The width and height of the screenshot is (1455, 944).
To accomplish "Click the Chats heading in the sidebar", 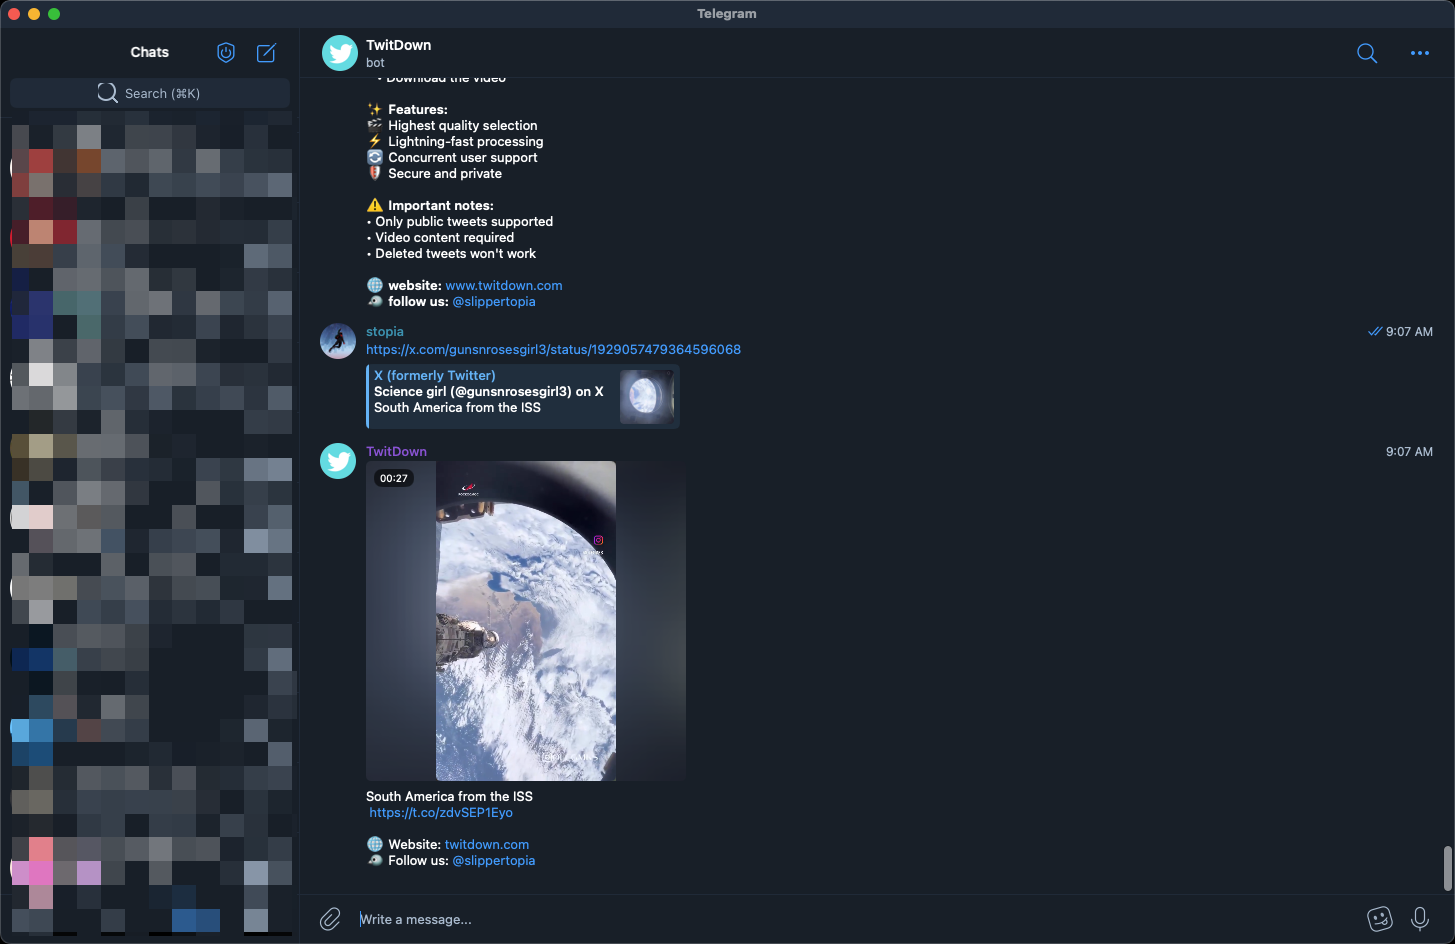I will coord(150,52).
